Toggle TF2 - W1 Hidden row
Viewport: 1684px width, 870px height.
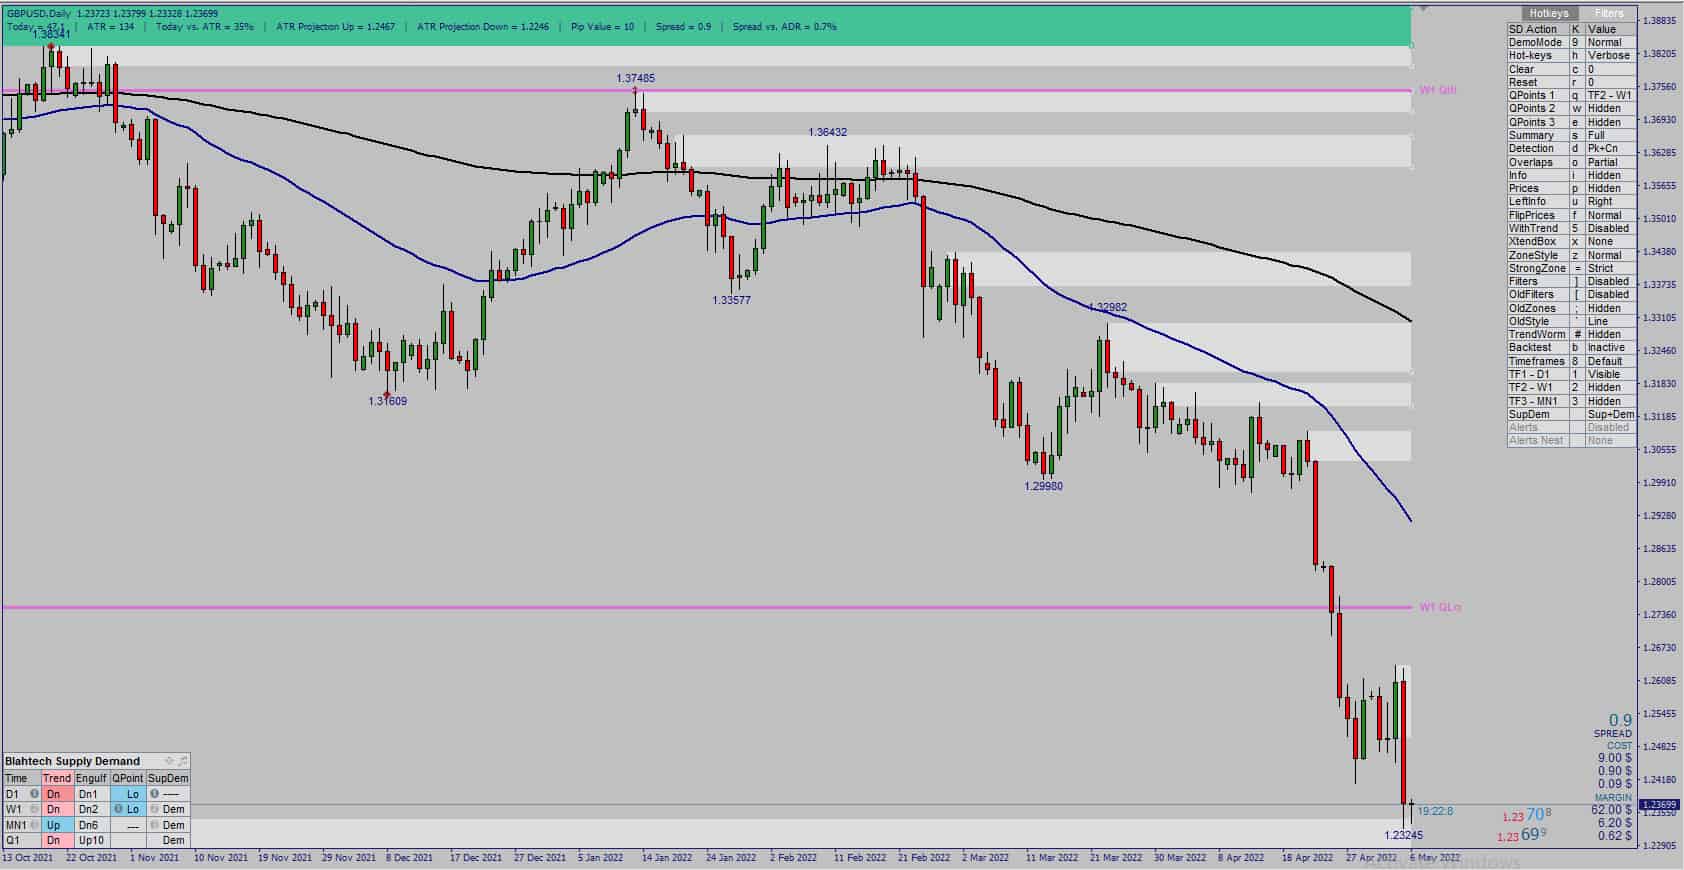click(x=1571, y=387)
